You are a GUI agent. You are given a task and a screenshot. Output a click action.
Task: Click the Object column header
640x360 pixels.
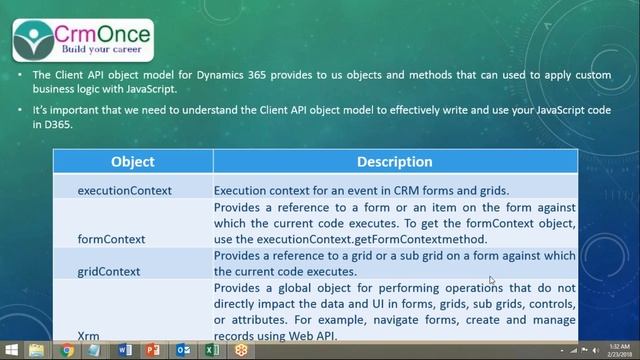click(133, 162)
